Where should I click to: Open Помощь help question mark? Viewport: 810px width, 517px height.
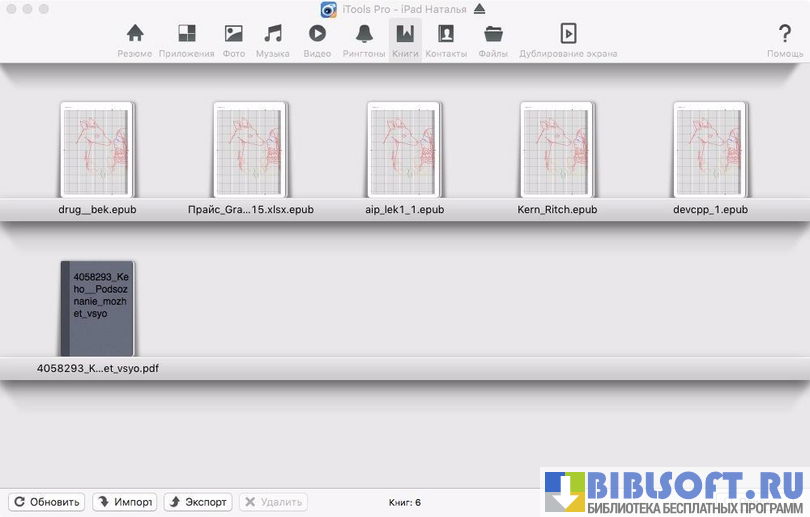tap(784, 40)
